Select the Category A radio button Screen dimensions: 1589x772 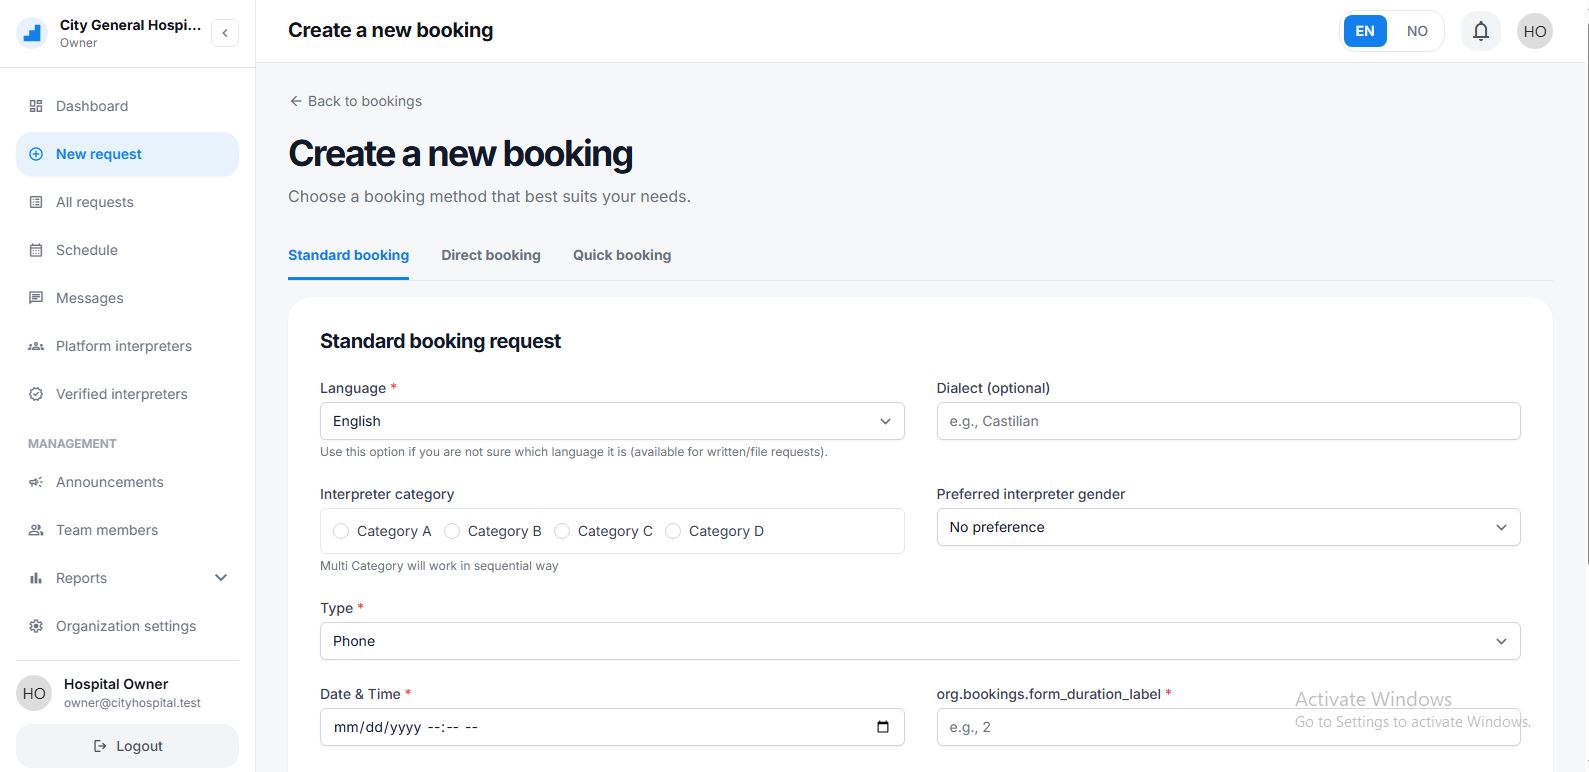[341, 531]
